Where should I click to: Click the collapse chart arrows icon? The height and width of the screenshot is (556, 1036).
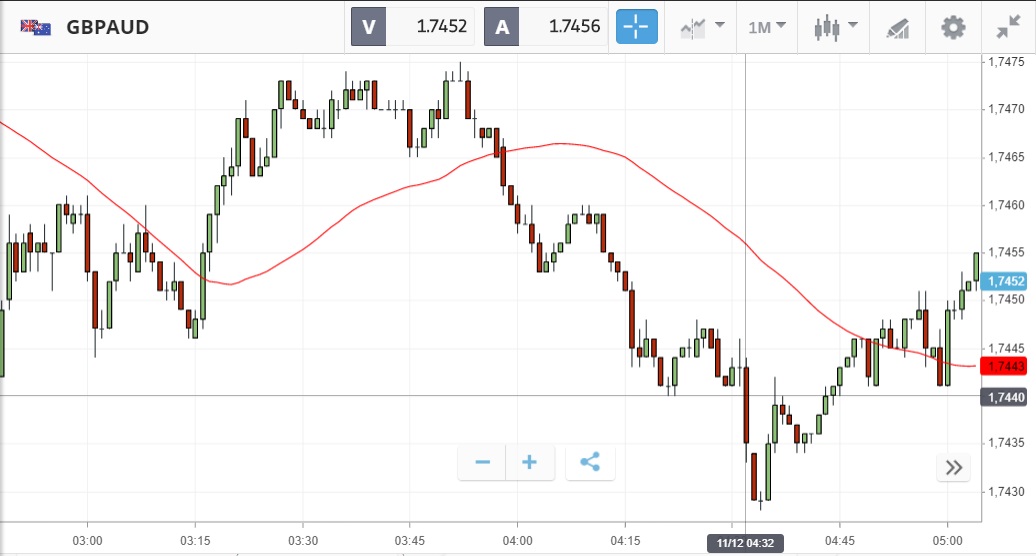click(1008, 27)
